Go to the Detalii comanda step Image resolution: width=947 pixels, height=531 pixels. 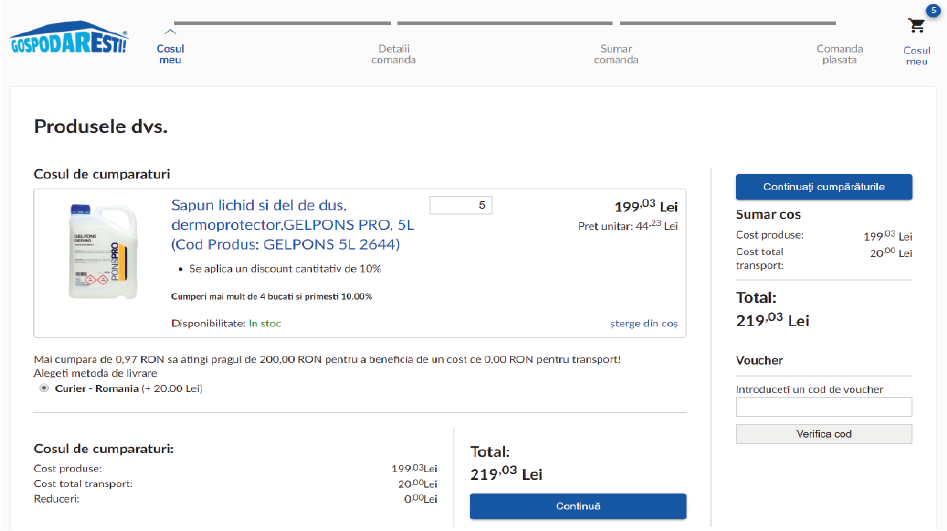point(393,54)
